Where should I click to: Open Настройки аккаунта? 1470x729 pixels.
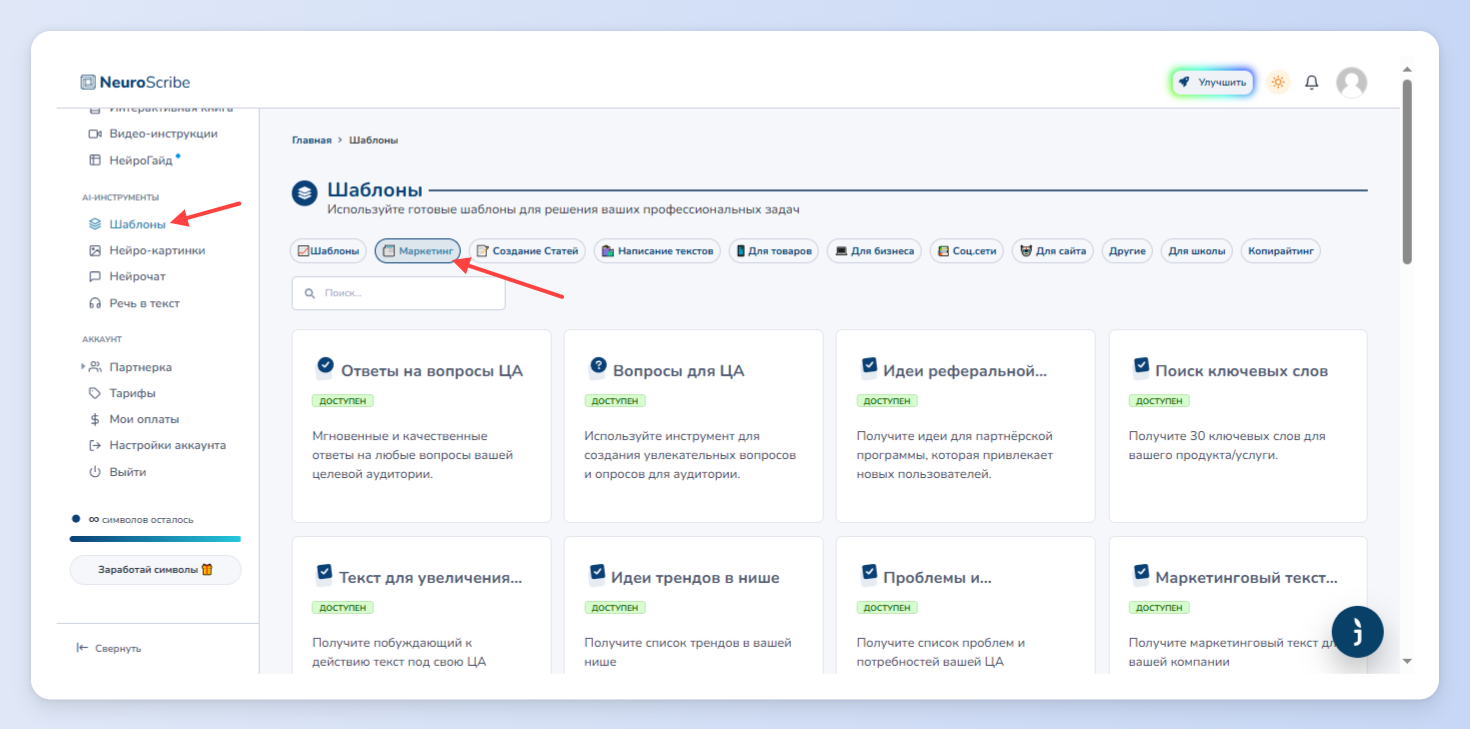coord(167,445)
